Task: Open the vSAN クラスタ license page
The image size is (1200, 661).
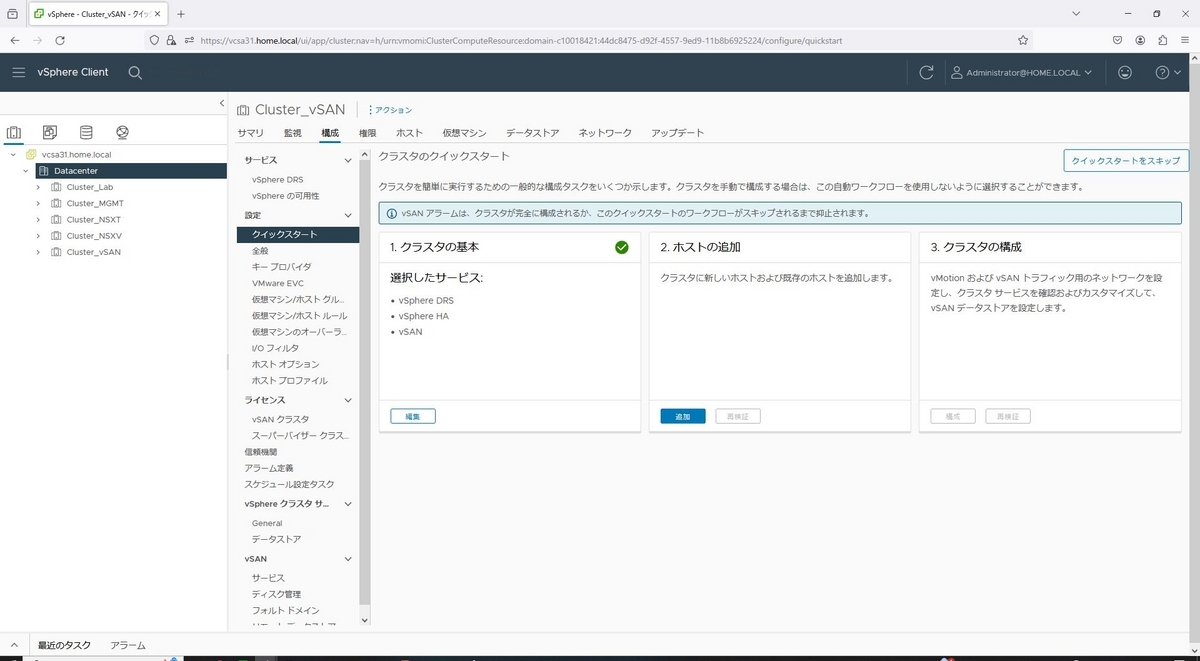Action: click(281, 419)
